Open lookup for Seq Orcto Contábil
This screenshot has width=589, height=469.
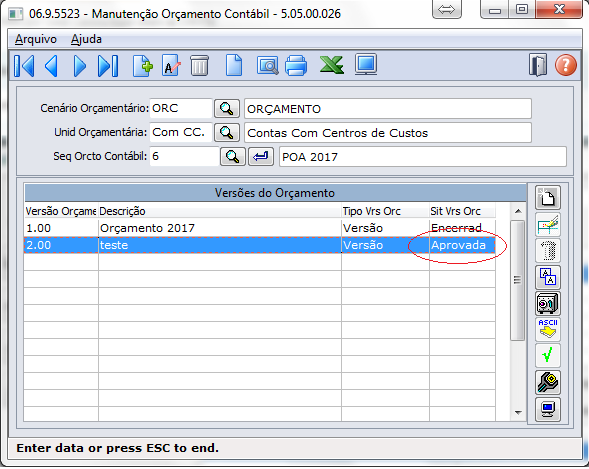(x=233, y=157)
